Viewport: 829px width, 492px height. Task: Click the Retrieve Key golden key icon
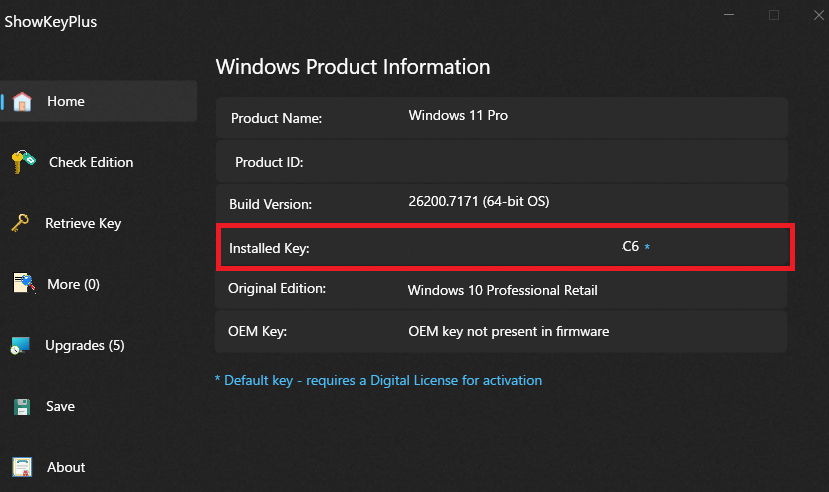point(21,223)
